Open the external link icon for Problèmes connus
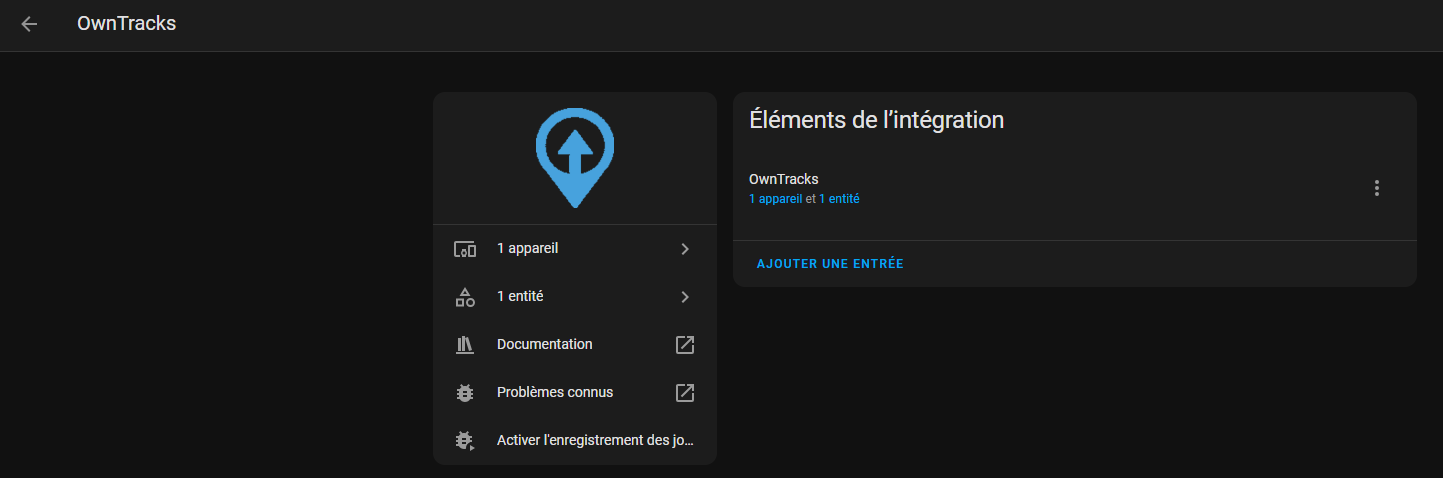 point(685,393)
